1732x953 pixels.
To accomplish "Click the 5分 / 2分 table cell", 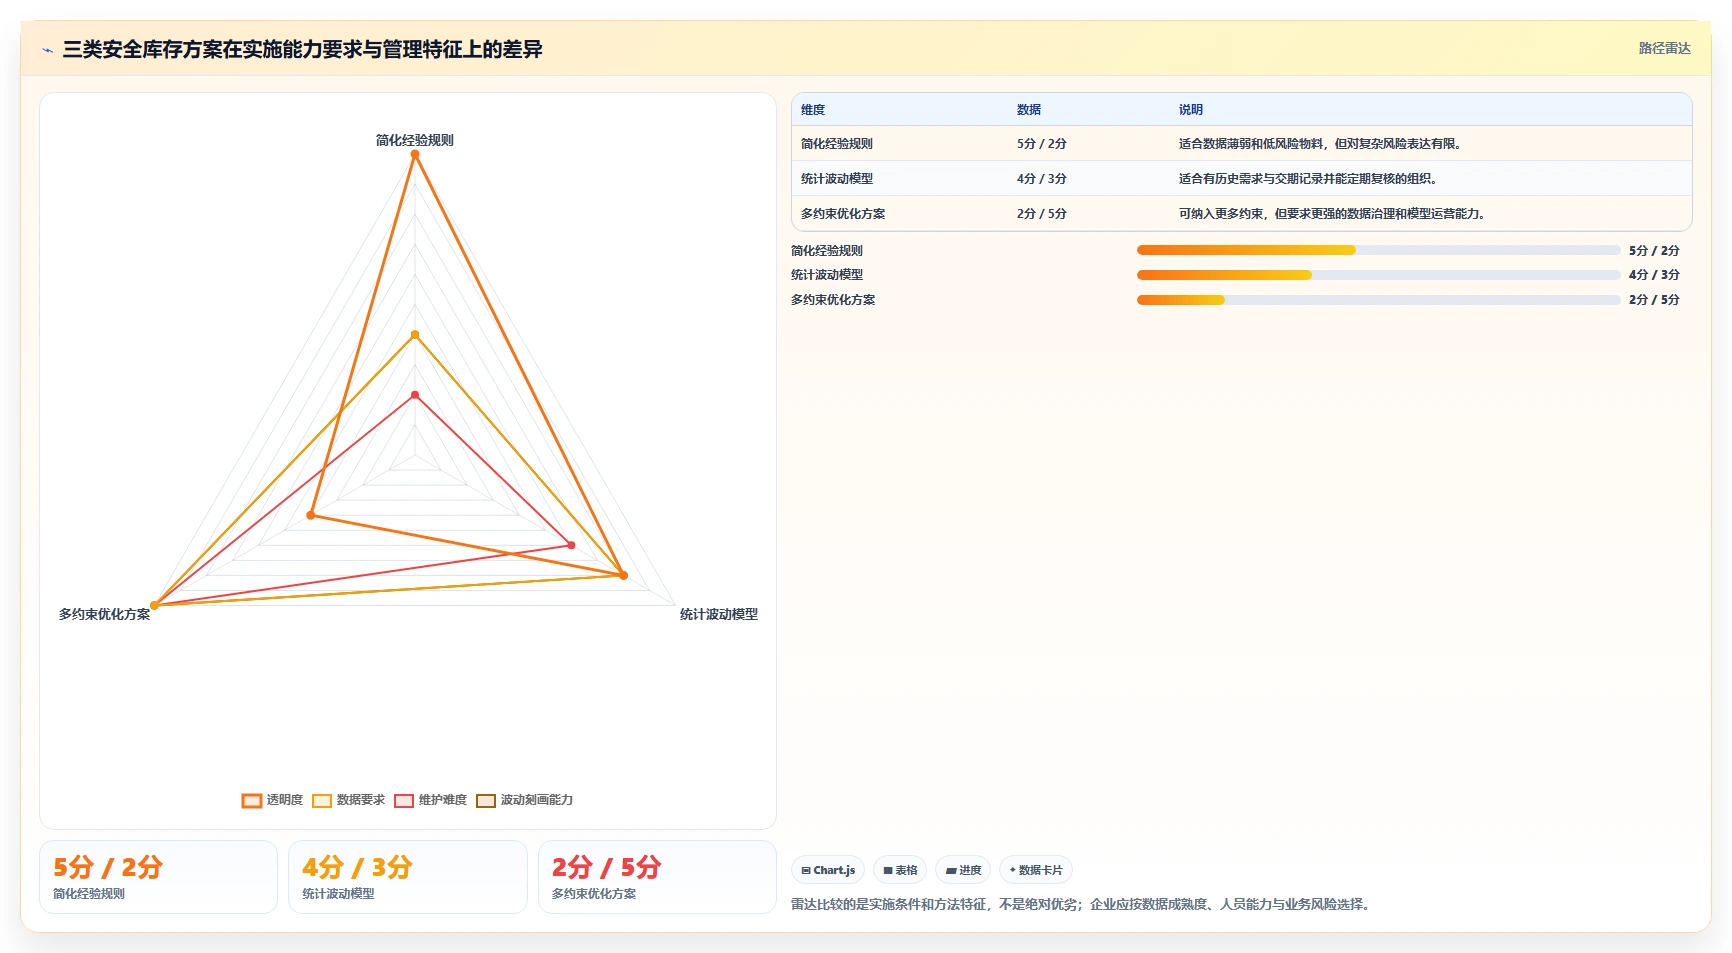I will click(1042, 144).
